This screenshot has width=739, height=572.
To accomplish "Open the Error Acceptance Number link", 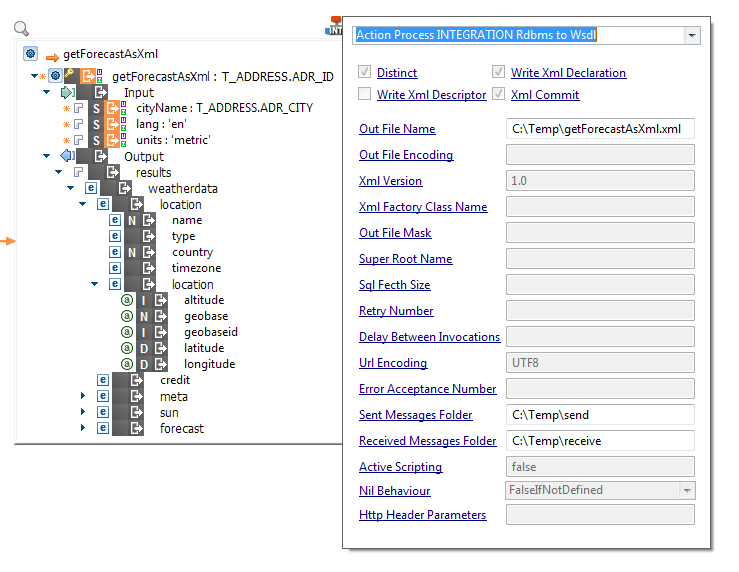I will pyautogui.click(x=427, y=389).
